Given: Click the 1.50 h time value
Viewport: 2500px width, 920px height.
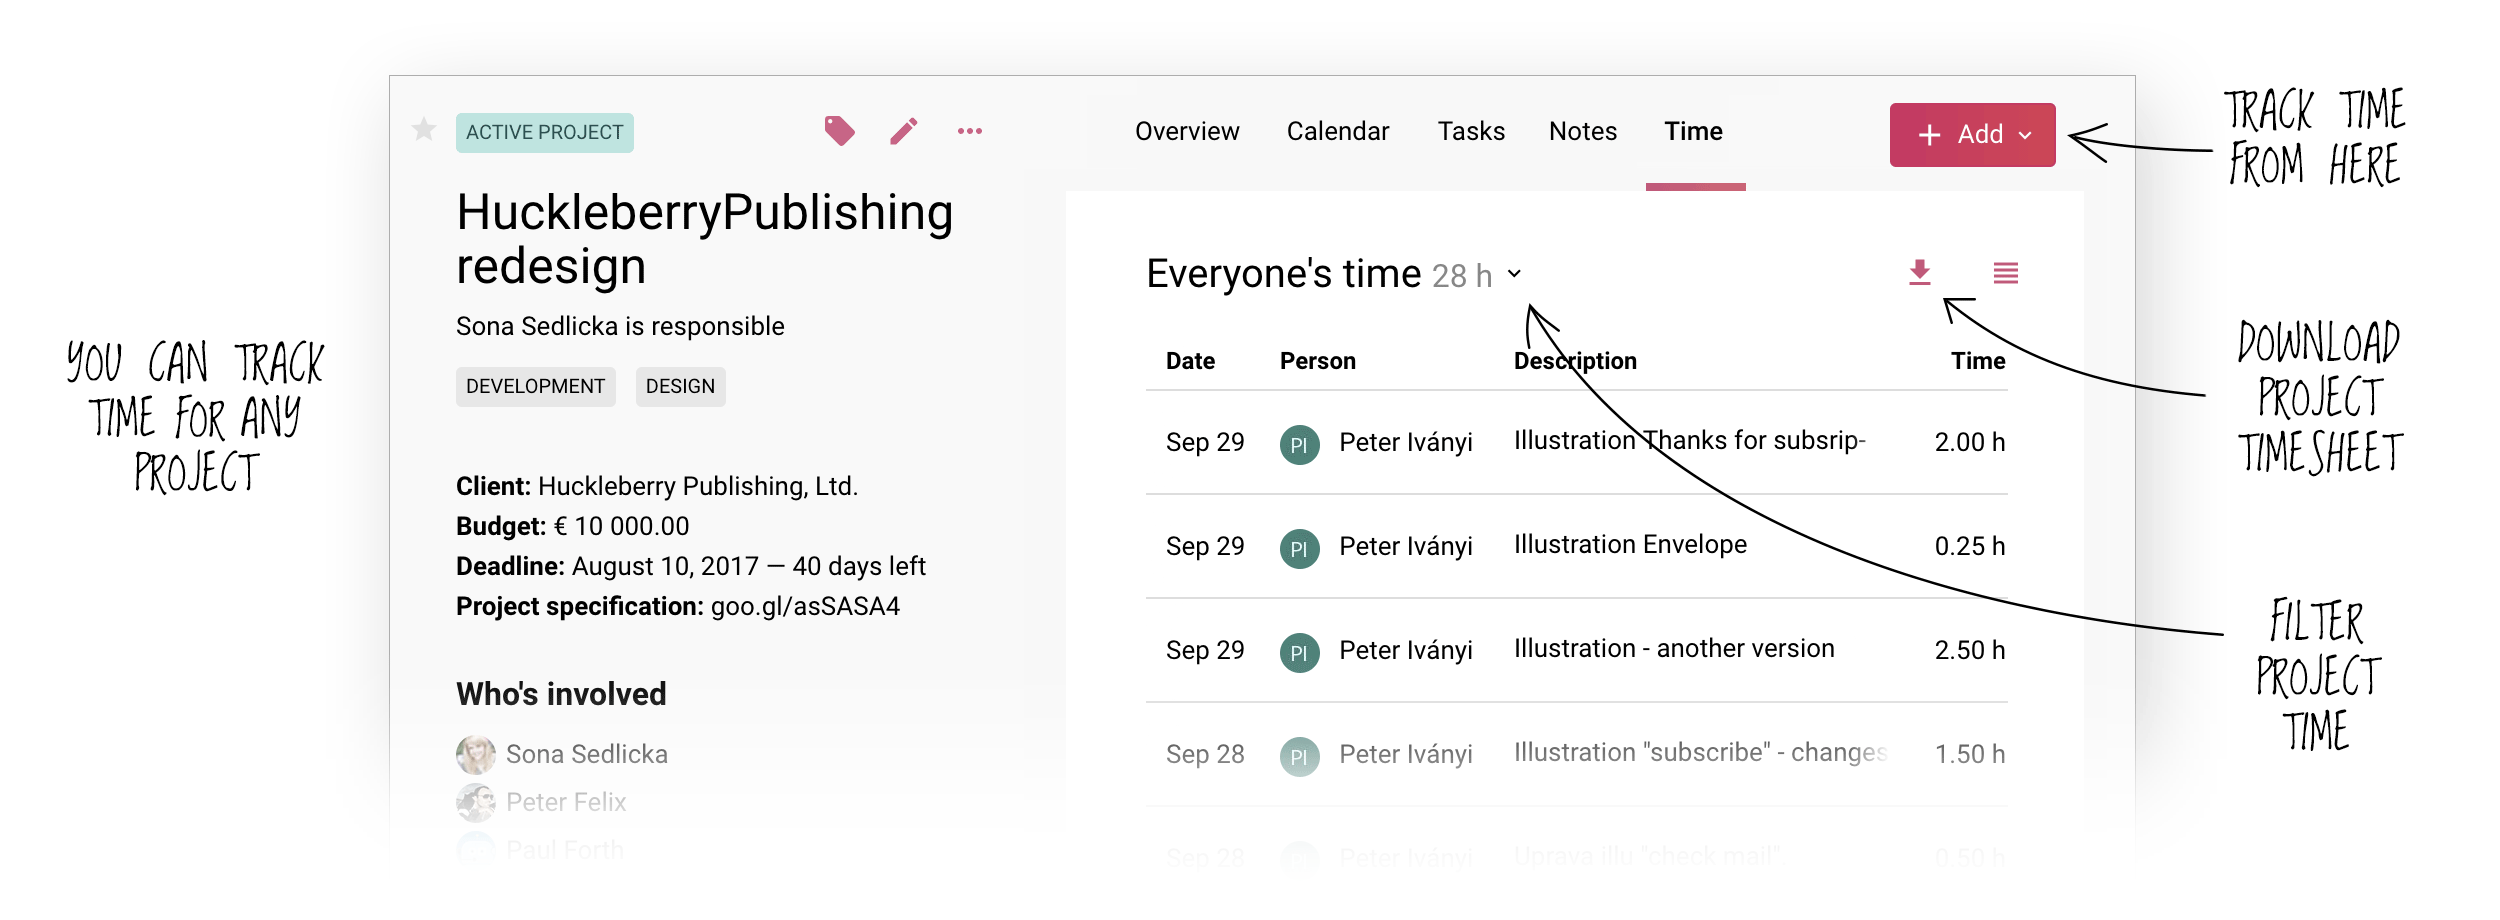Looking at the screenshot, I should click(x=1970, y=754).
